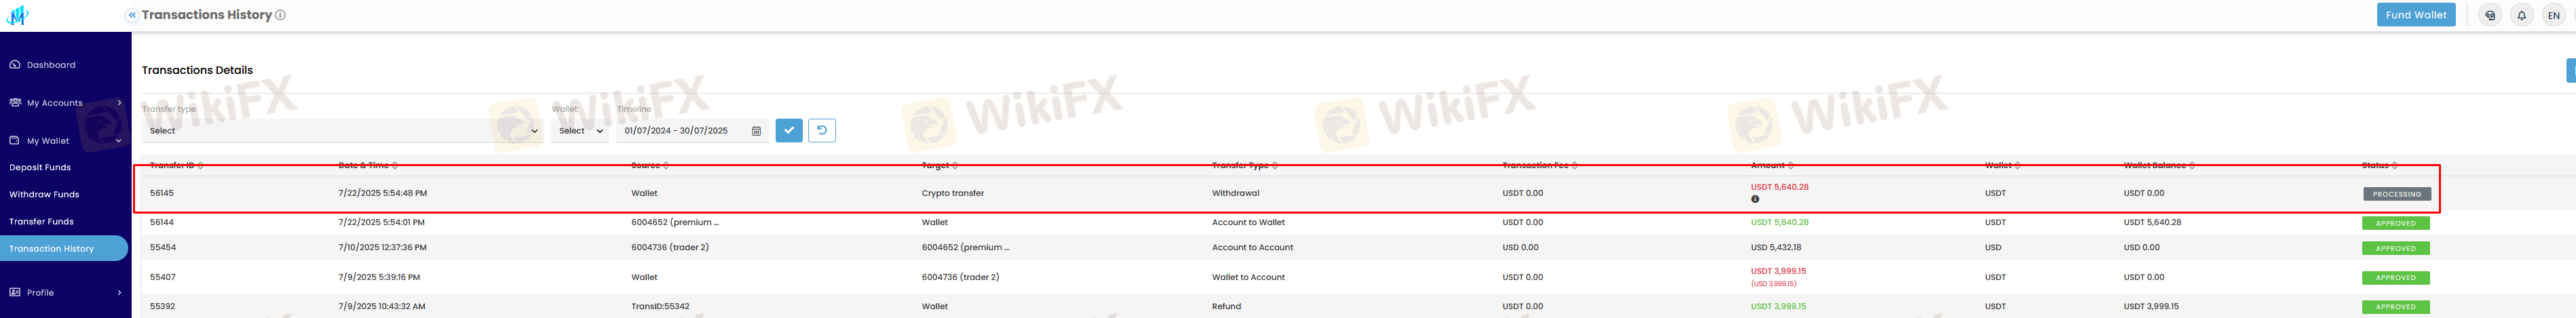Click APPROVED badge for transfer 56144
Screen dimensions: 2576x318
pyautogui.click(x=2395, y=223)
